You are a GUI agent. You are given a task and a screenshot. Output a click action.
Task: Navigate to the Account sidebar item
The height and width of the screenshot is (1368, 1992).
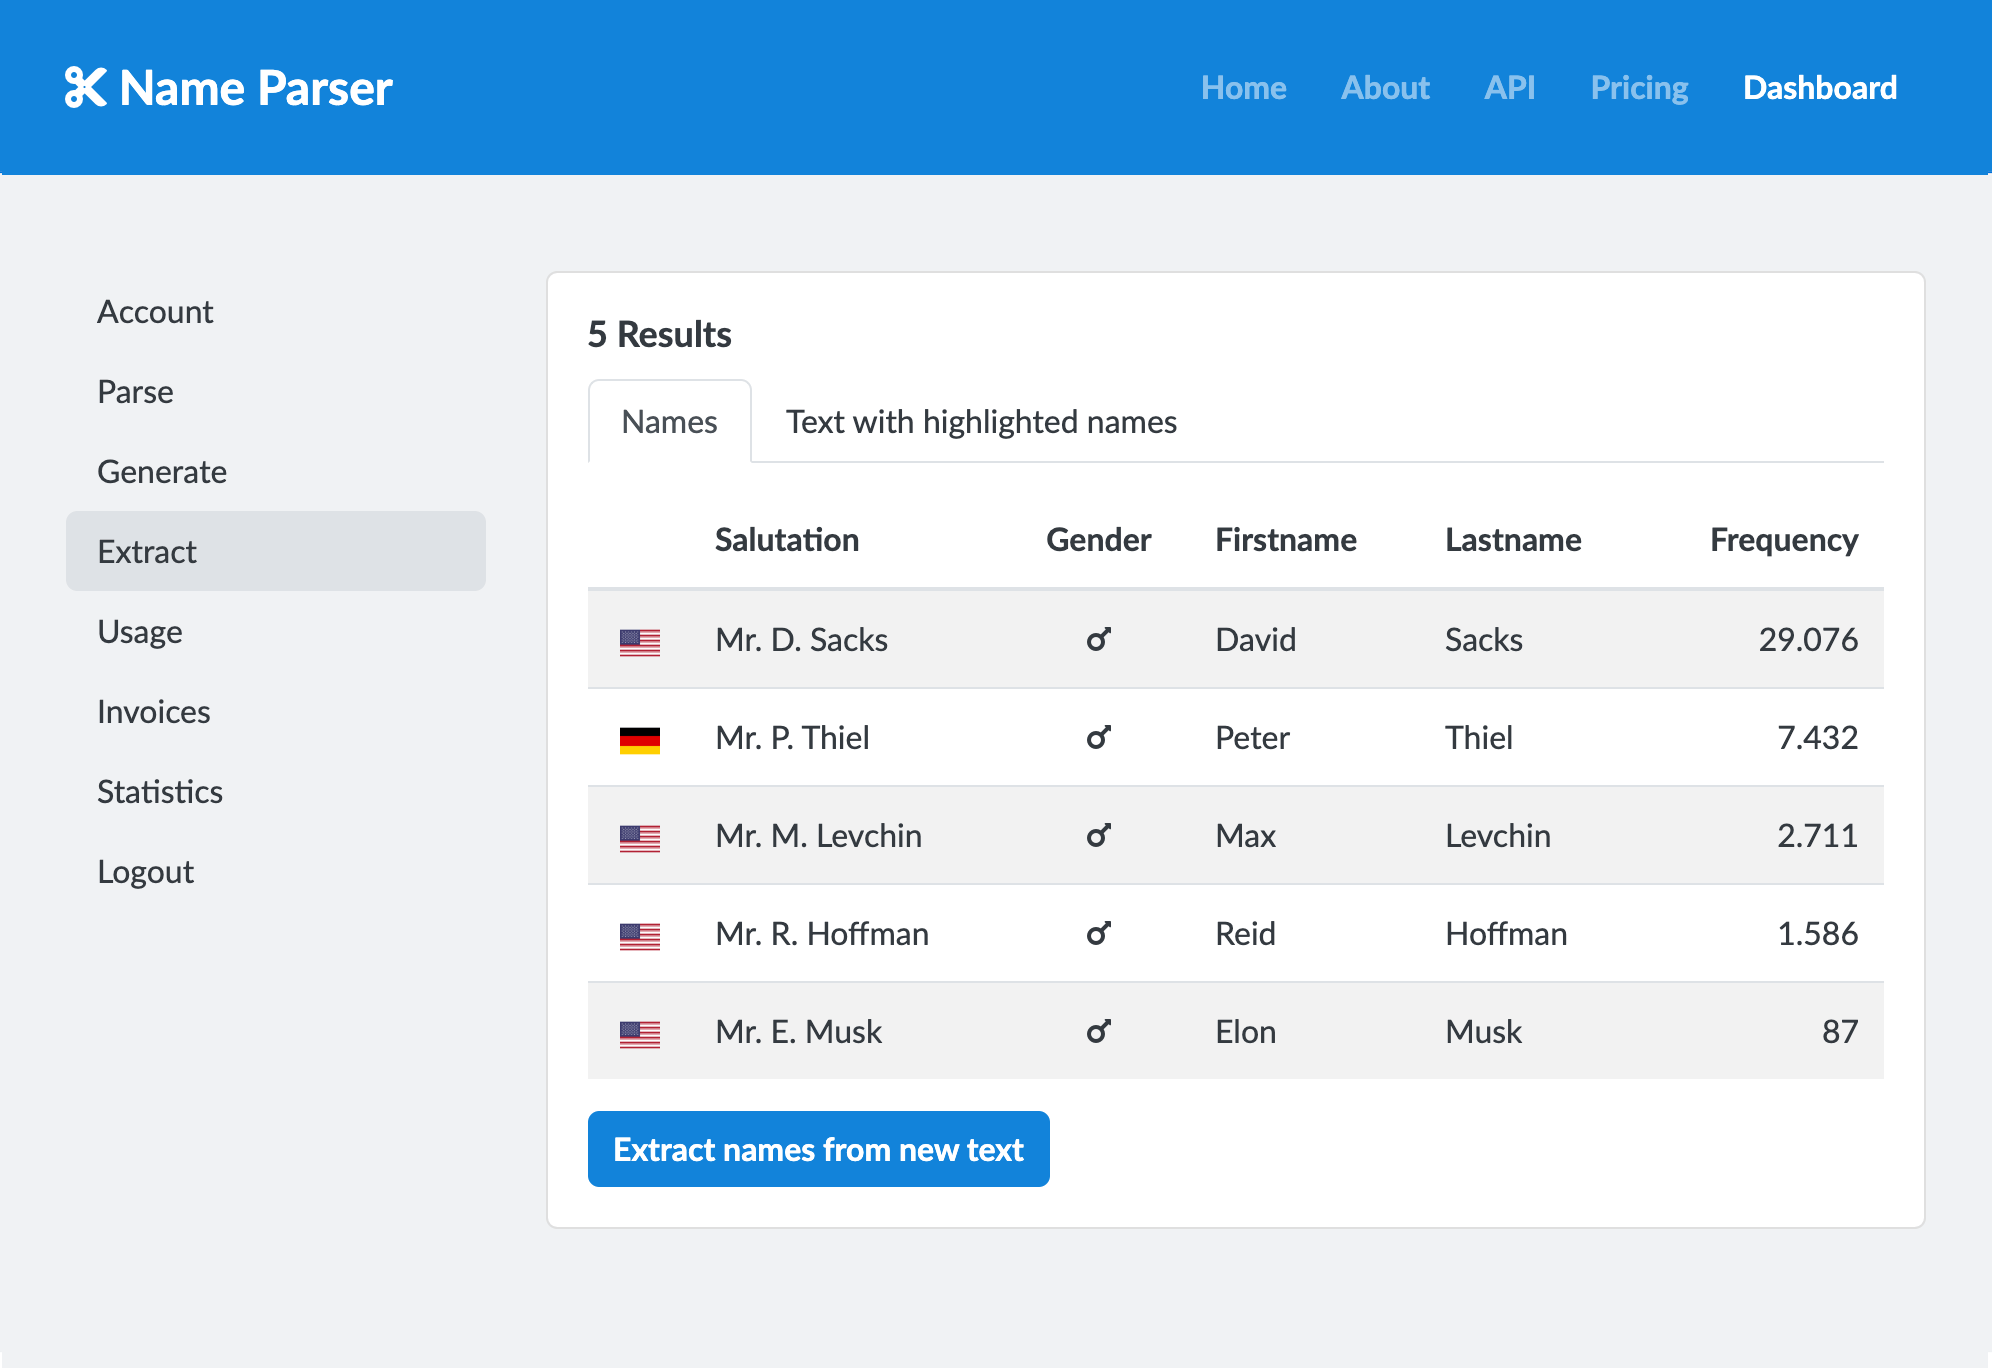(156, 312)
